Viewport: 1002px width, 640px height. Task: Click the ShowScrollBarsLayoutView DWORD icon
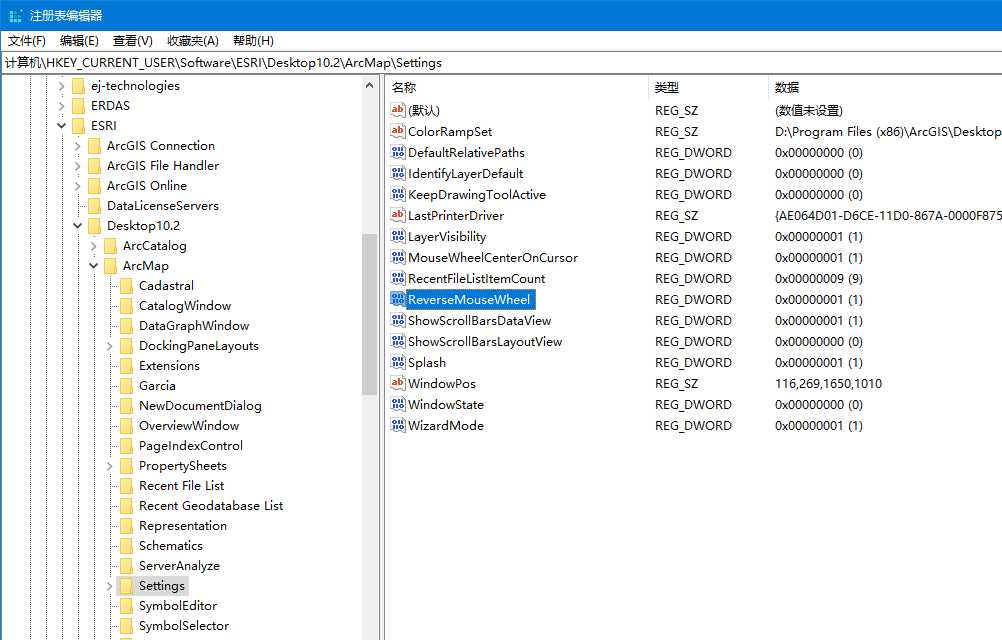(397, 341)
